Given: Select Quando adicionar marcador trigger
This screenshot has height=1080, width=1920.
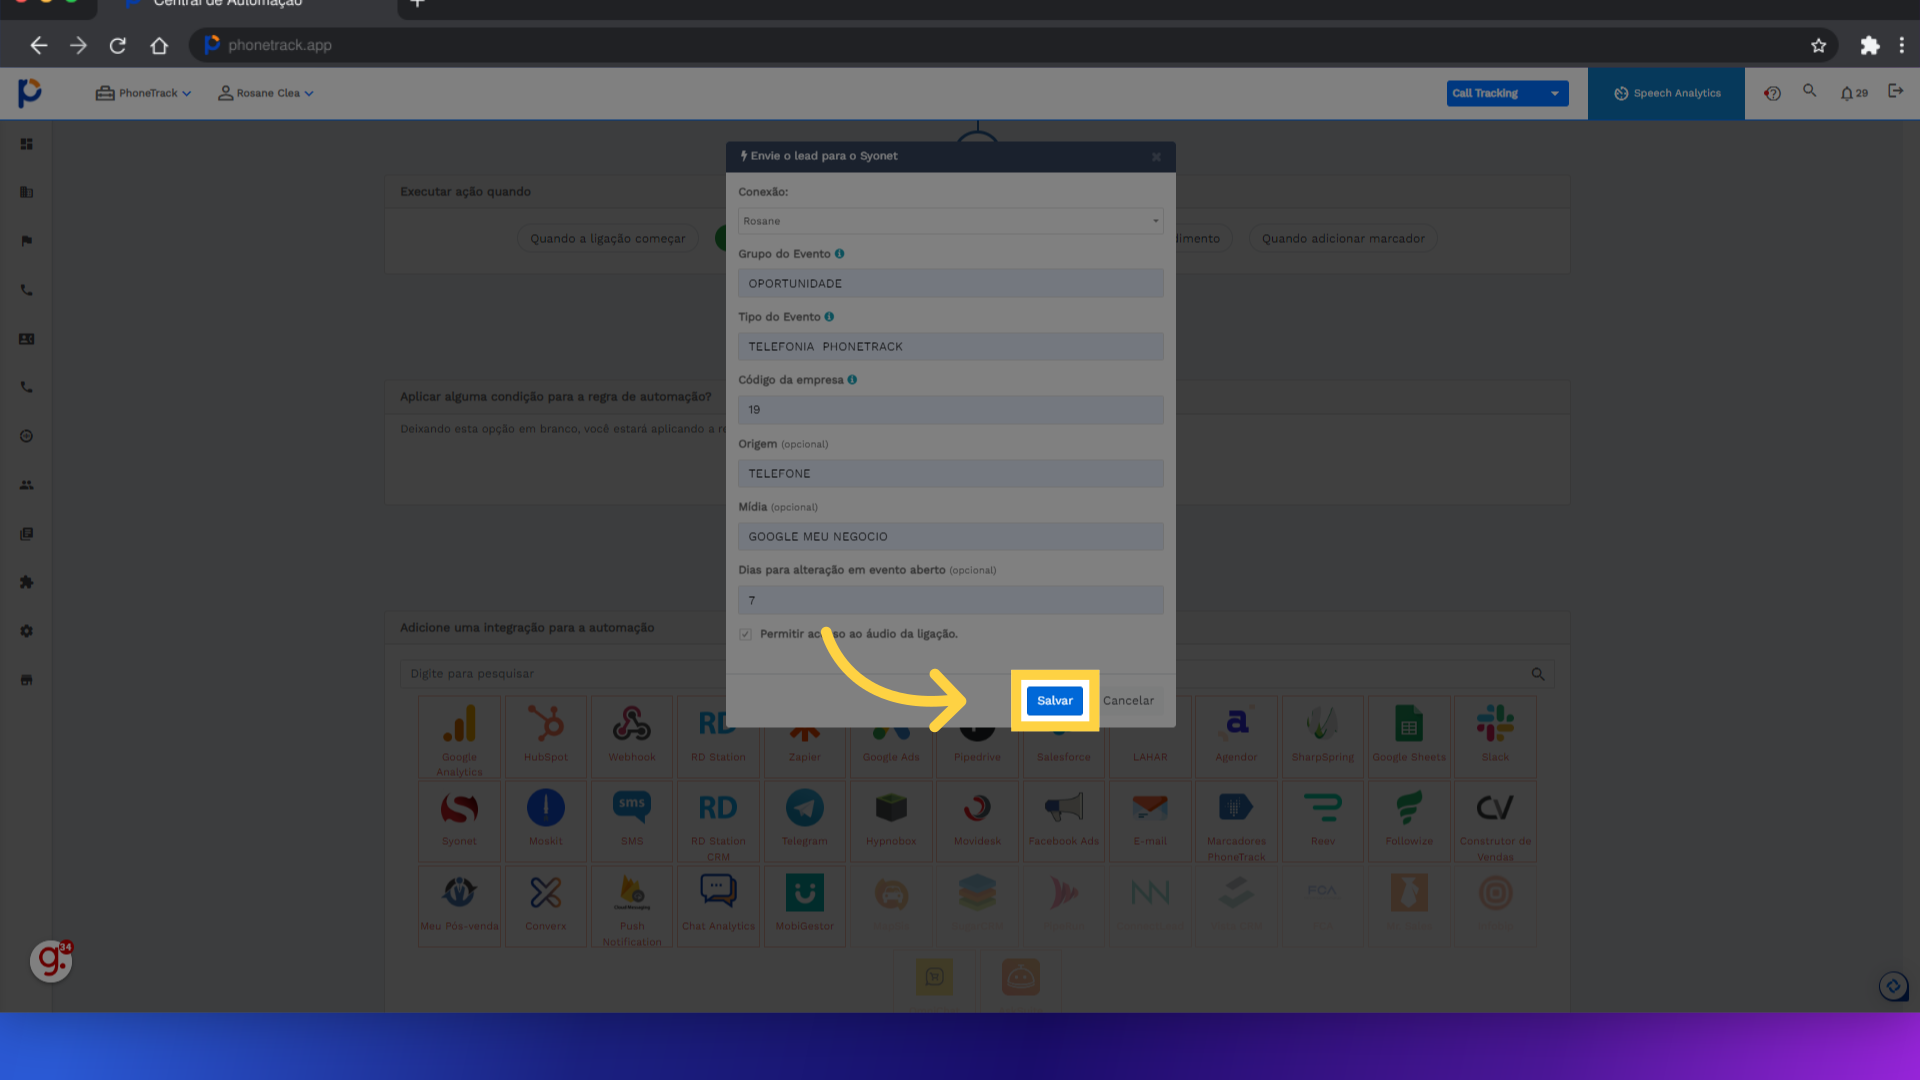Looking at the screenshot, I should (x=1343, y=238).
